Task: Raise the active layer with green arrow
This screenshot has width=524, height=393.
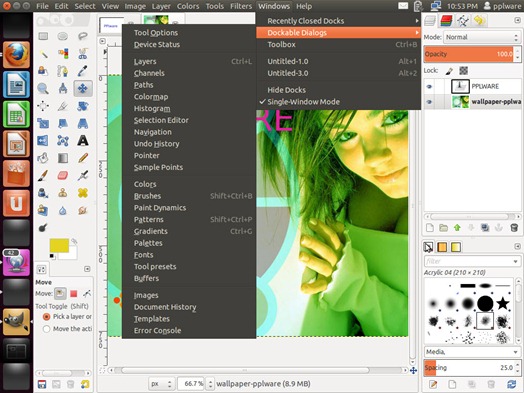Action: [457, 228]
